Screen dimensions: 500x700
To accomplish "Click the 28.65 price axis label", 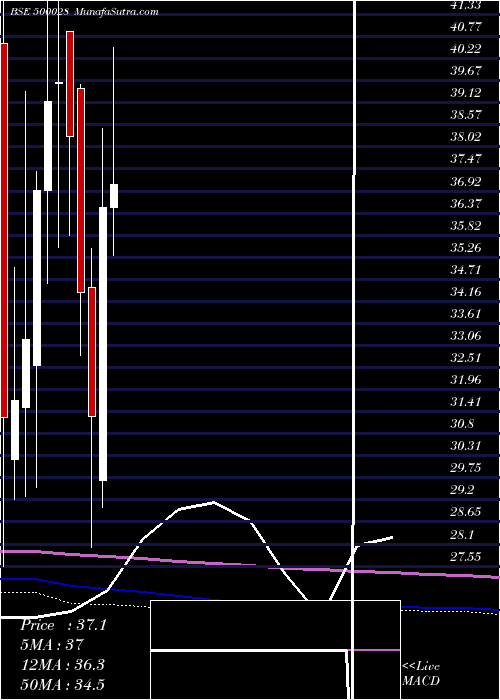I will (465, 512).
